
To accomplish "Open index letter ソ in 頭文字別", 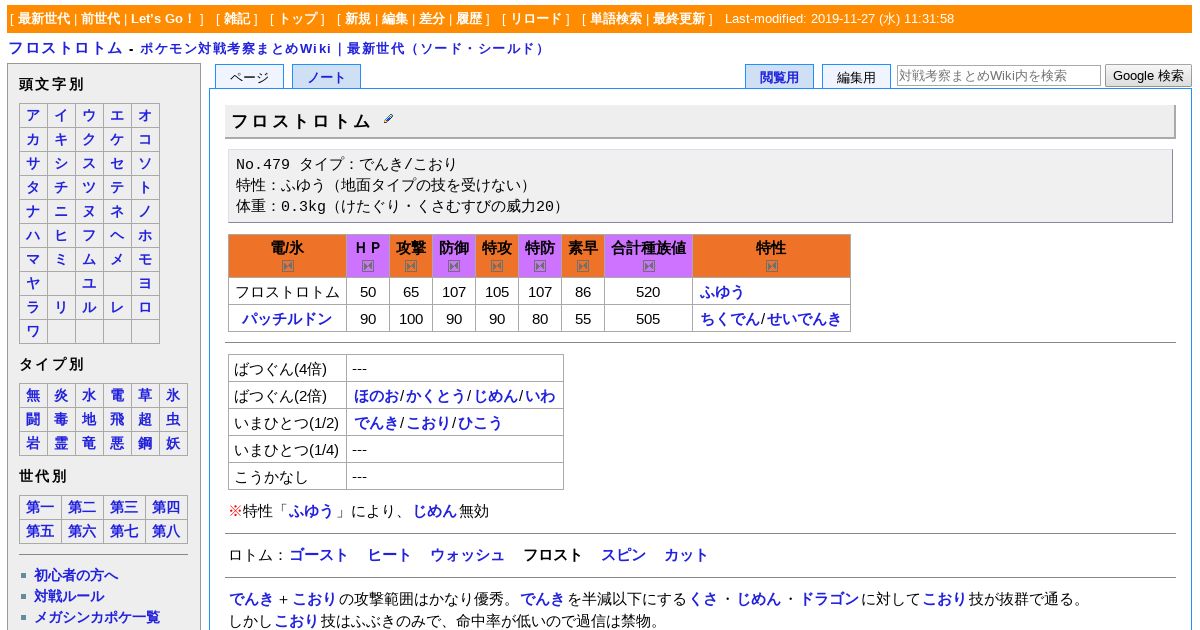I will coord(145,163).
